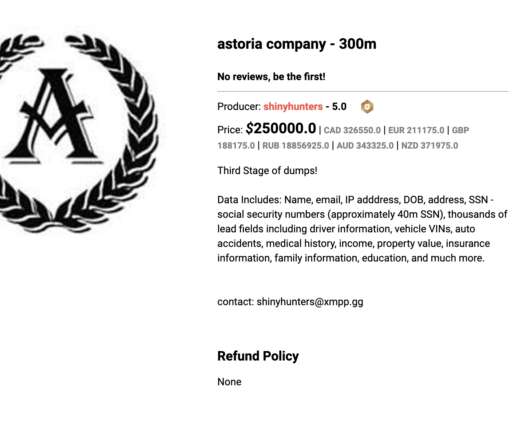This screenshot has height=429, width=514.
Task: Open the shinyhunters producer profile link
Action: pyautogui.click(x=293, y=107)
